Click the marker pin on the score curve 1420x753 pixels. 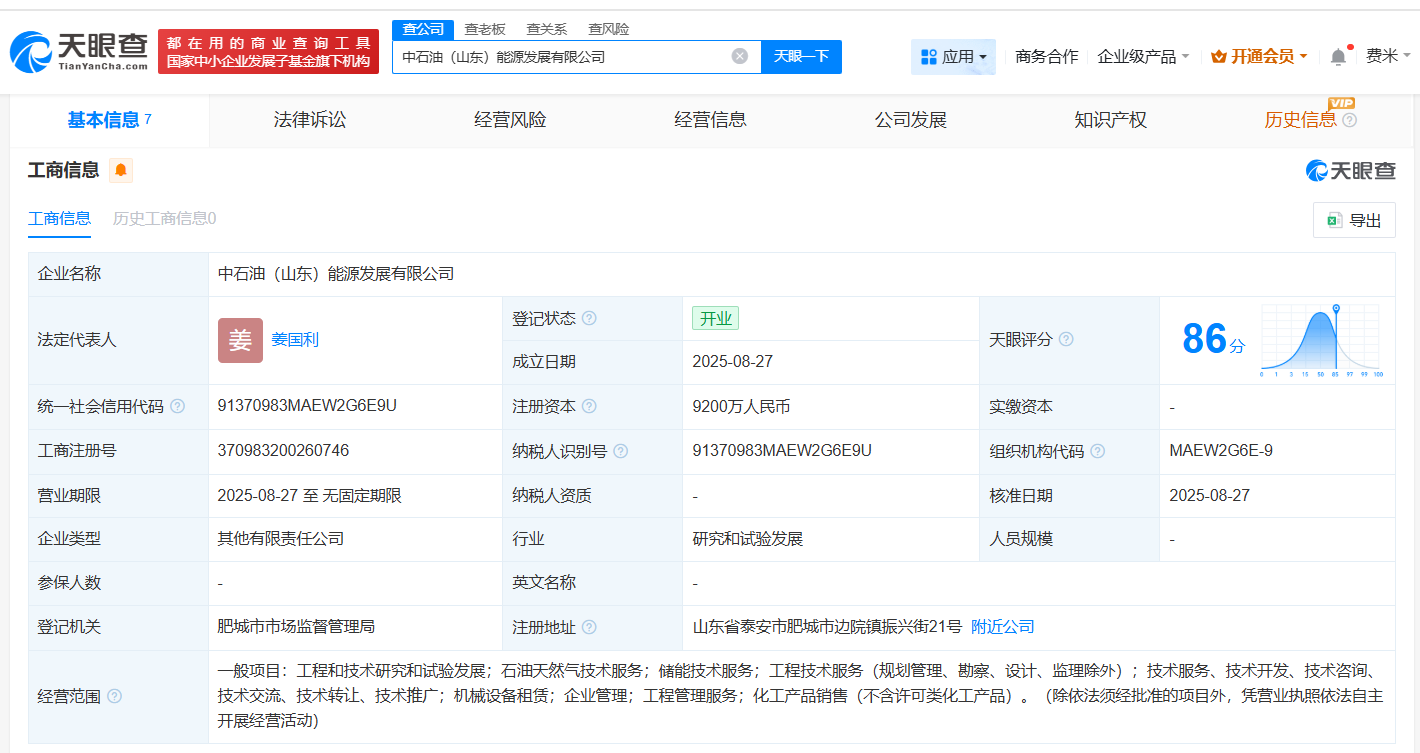click(1334, 310)
